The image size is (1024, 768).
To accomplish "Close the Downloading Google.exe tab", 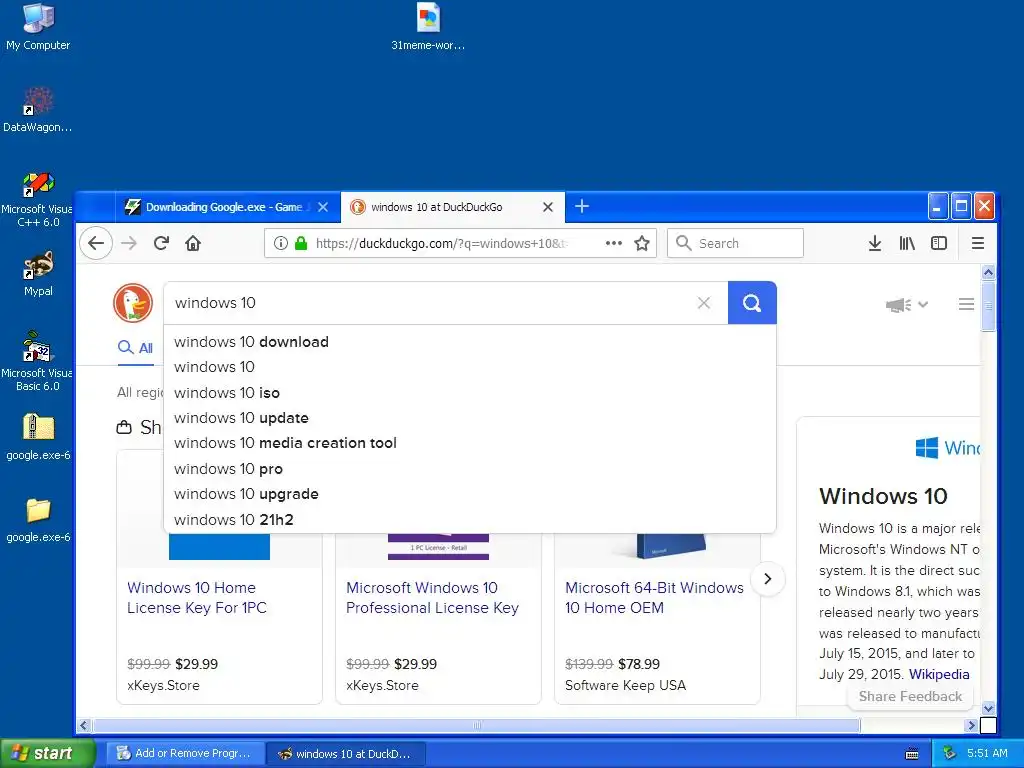I will (323, 207).
